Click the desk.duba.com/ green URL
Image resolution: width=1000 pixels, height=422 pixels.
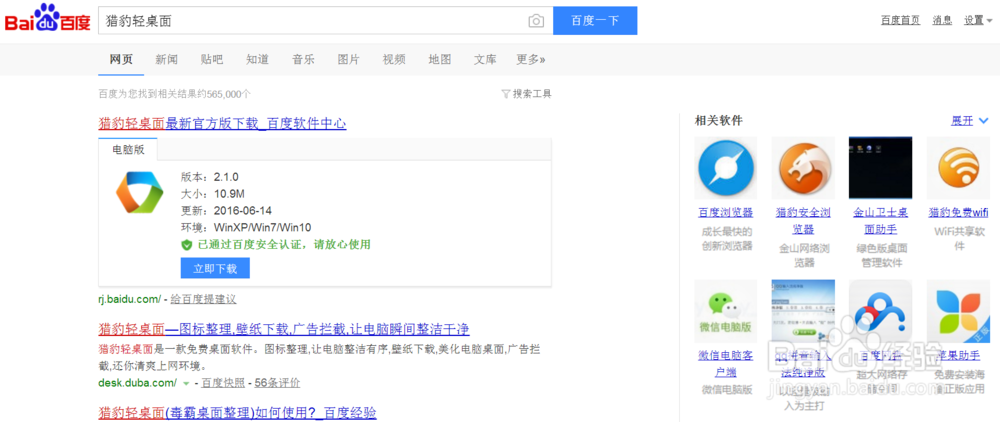coord(138,383)
